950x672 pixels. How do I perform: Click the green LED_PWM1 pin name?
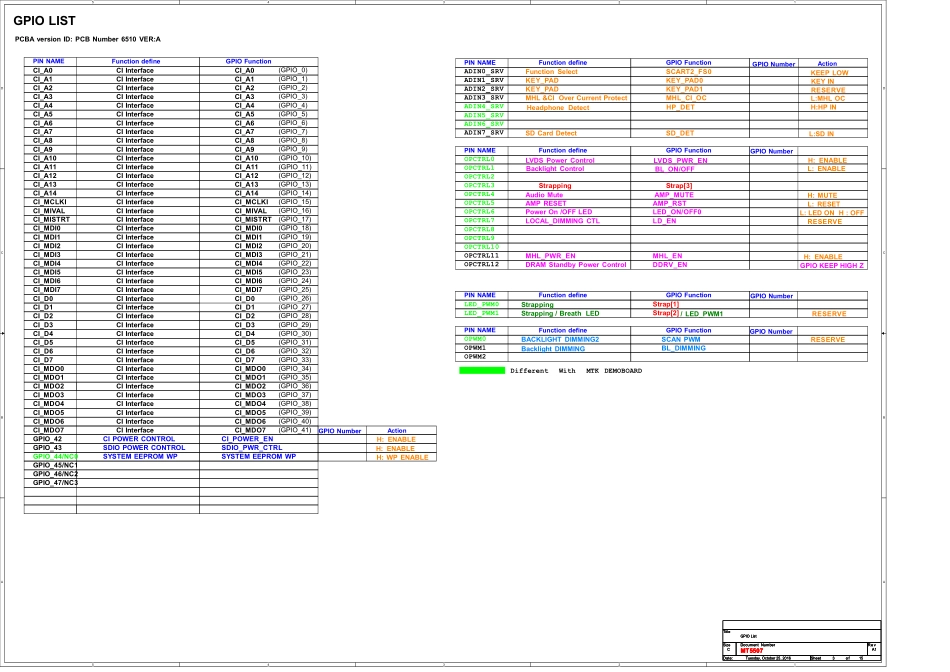pos(481,313)
